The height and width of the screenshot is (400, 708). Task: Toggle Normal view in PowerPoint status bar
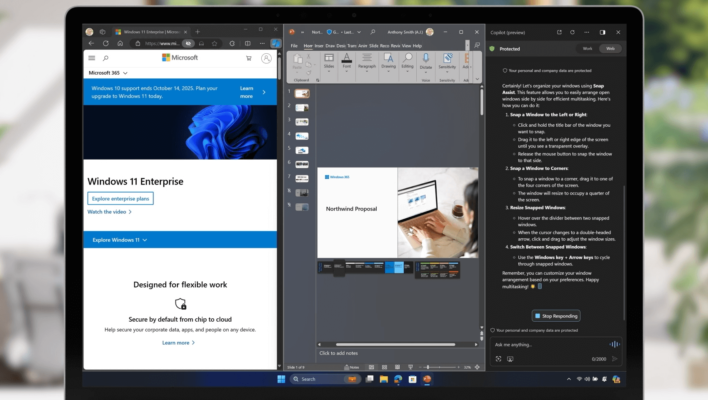coord(371,367)
